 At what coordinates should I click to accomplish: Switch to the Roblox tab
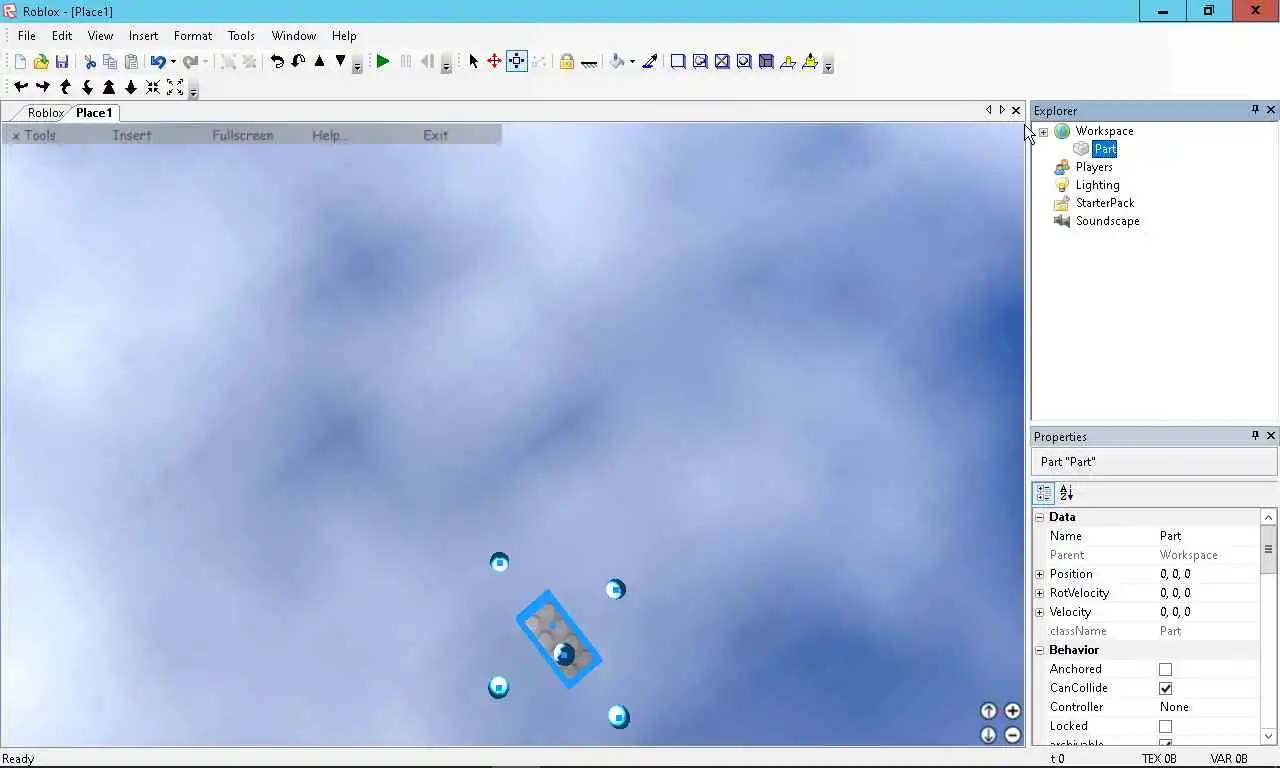[45, 113]
